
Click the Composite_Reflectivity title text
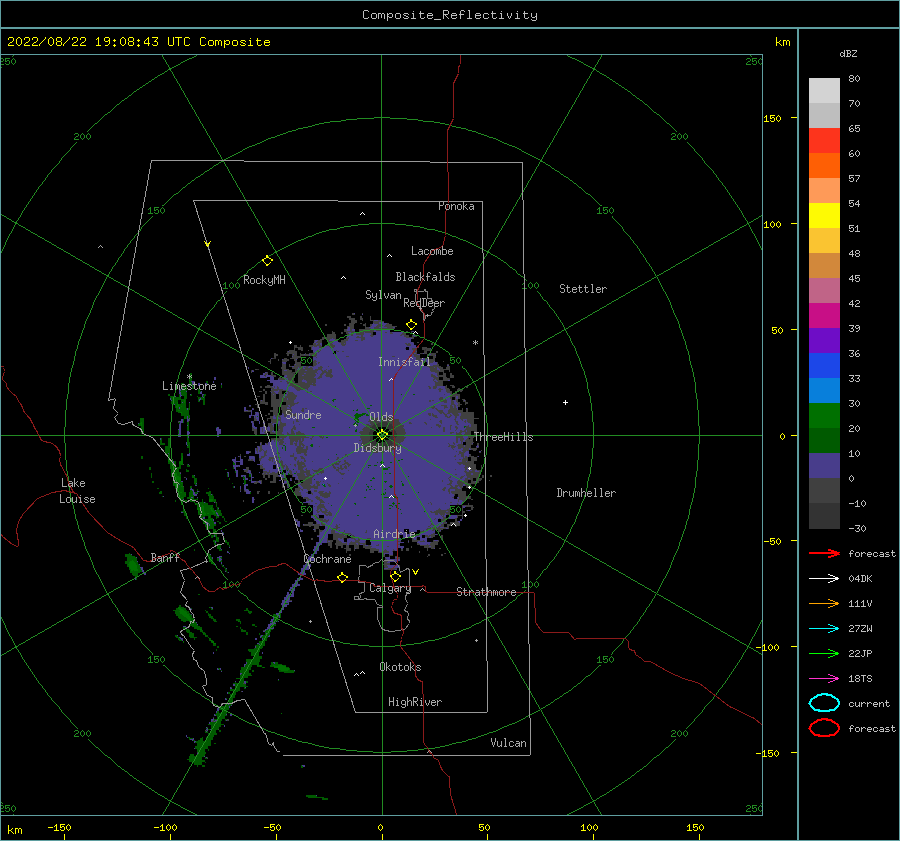tap(450, 15)
